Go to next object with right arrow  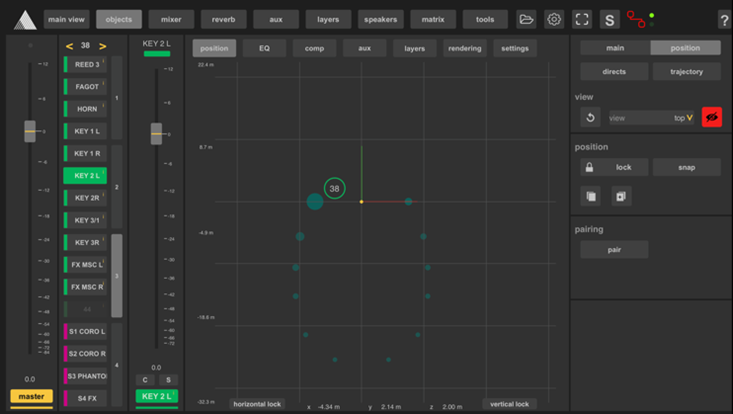click(102, 46)
